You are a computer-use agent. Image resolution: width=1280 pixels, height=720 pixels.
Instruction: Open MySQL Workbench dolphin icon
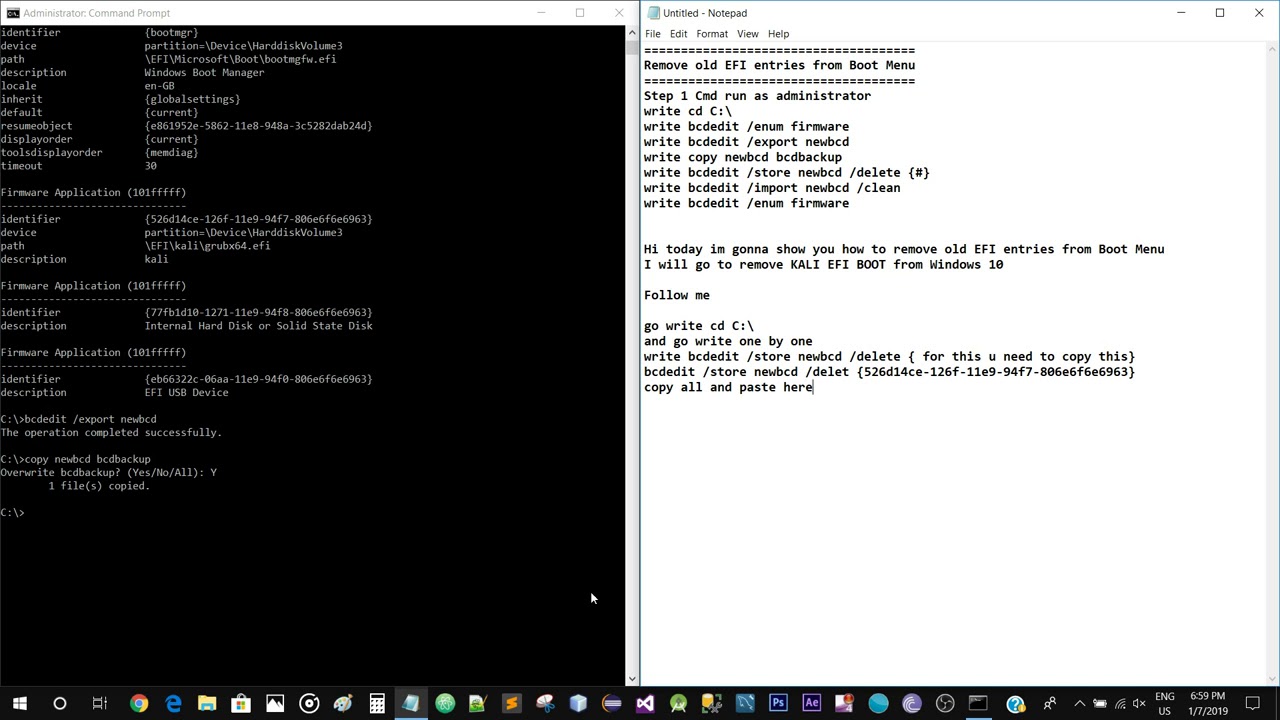(745, 704)
